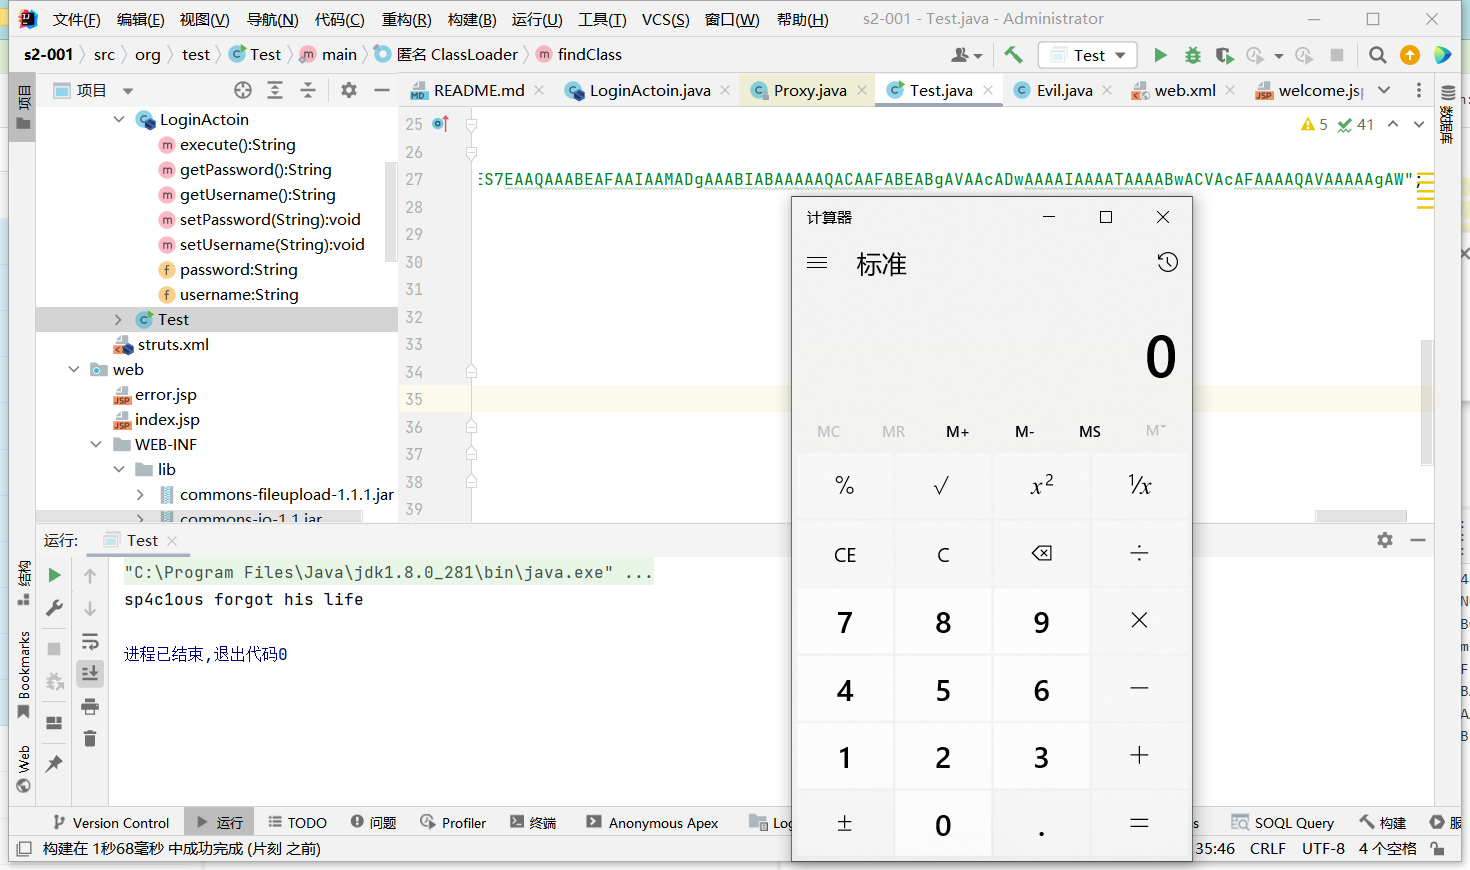This screenshot has height=870, width=1470.
Task: Click the orange update arrow icon
Action: pos(1410,55)
